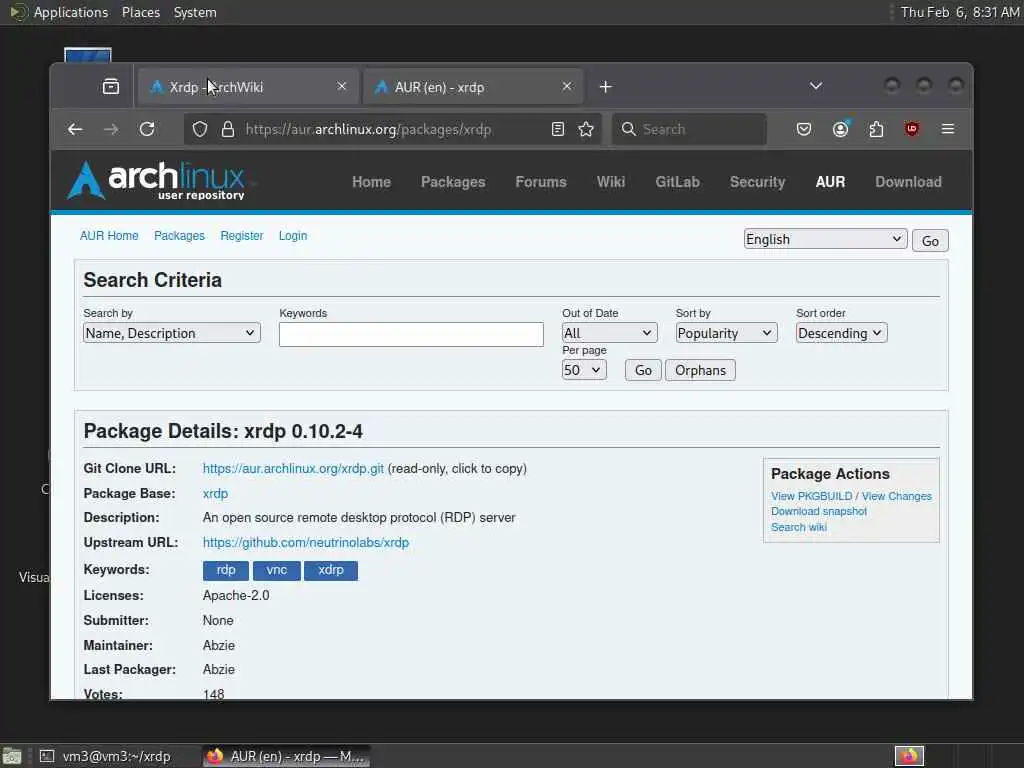This screenshot has height=768, width=1024.
Task: Open View PKGBUILD link
Action: [812, 496]
